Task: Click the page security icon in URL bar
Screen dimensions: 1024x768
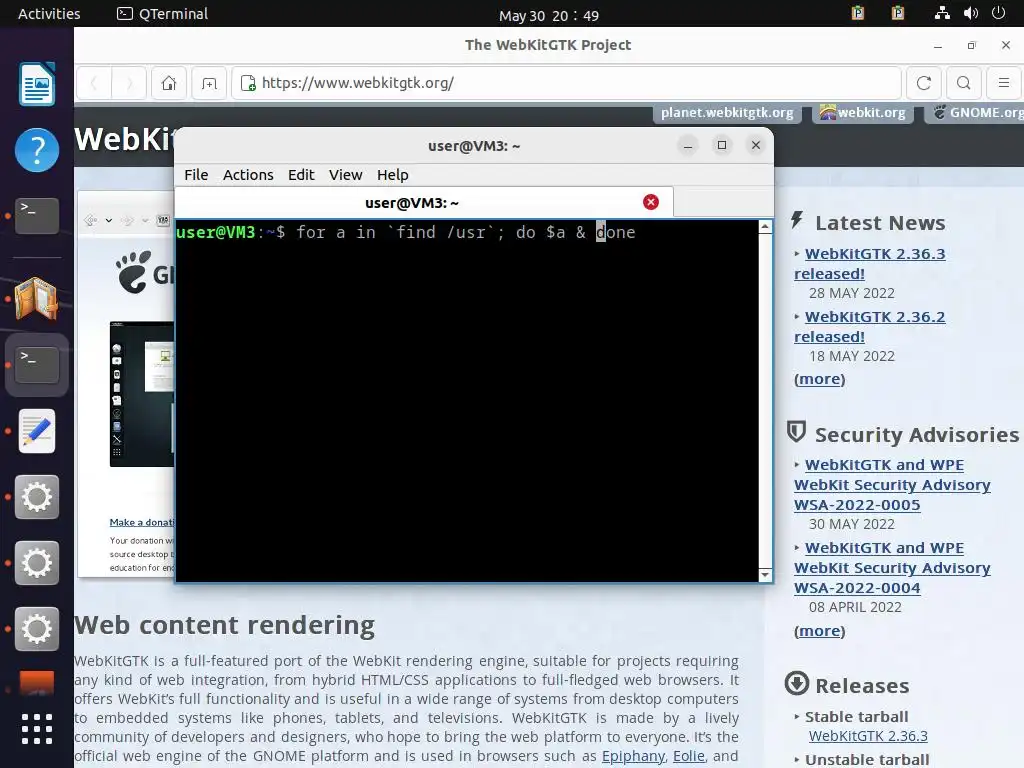Action: [x=248, y=83]
